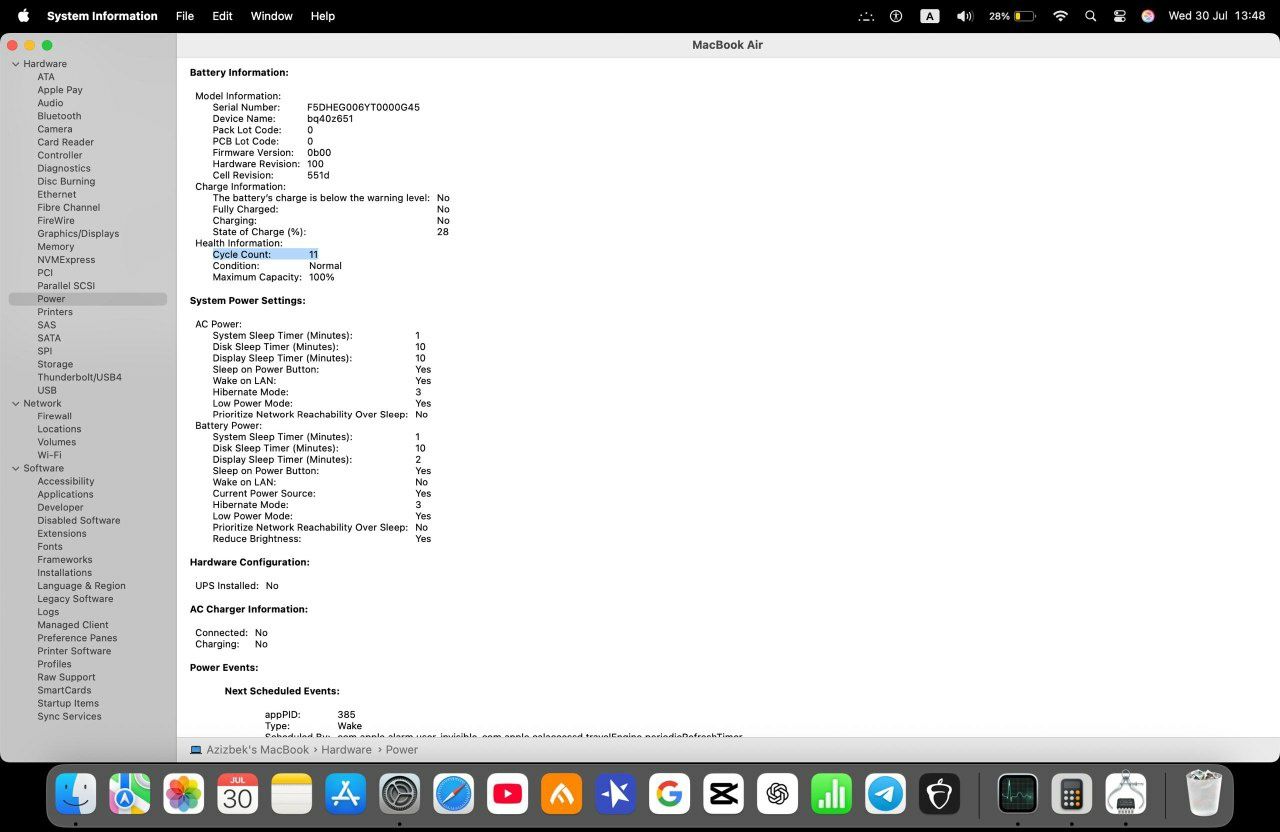Launch the App Store from Dock
This screenshot has width=1280, height=832.
tap(346, 794)
